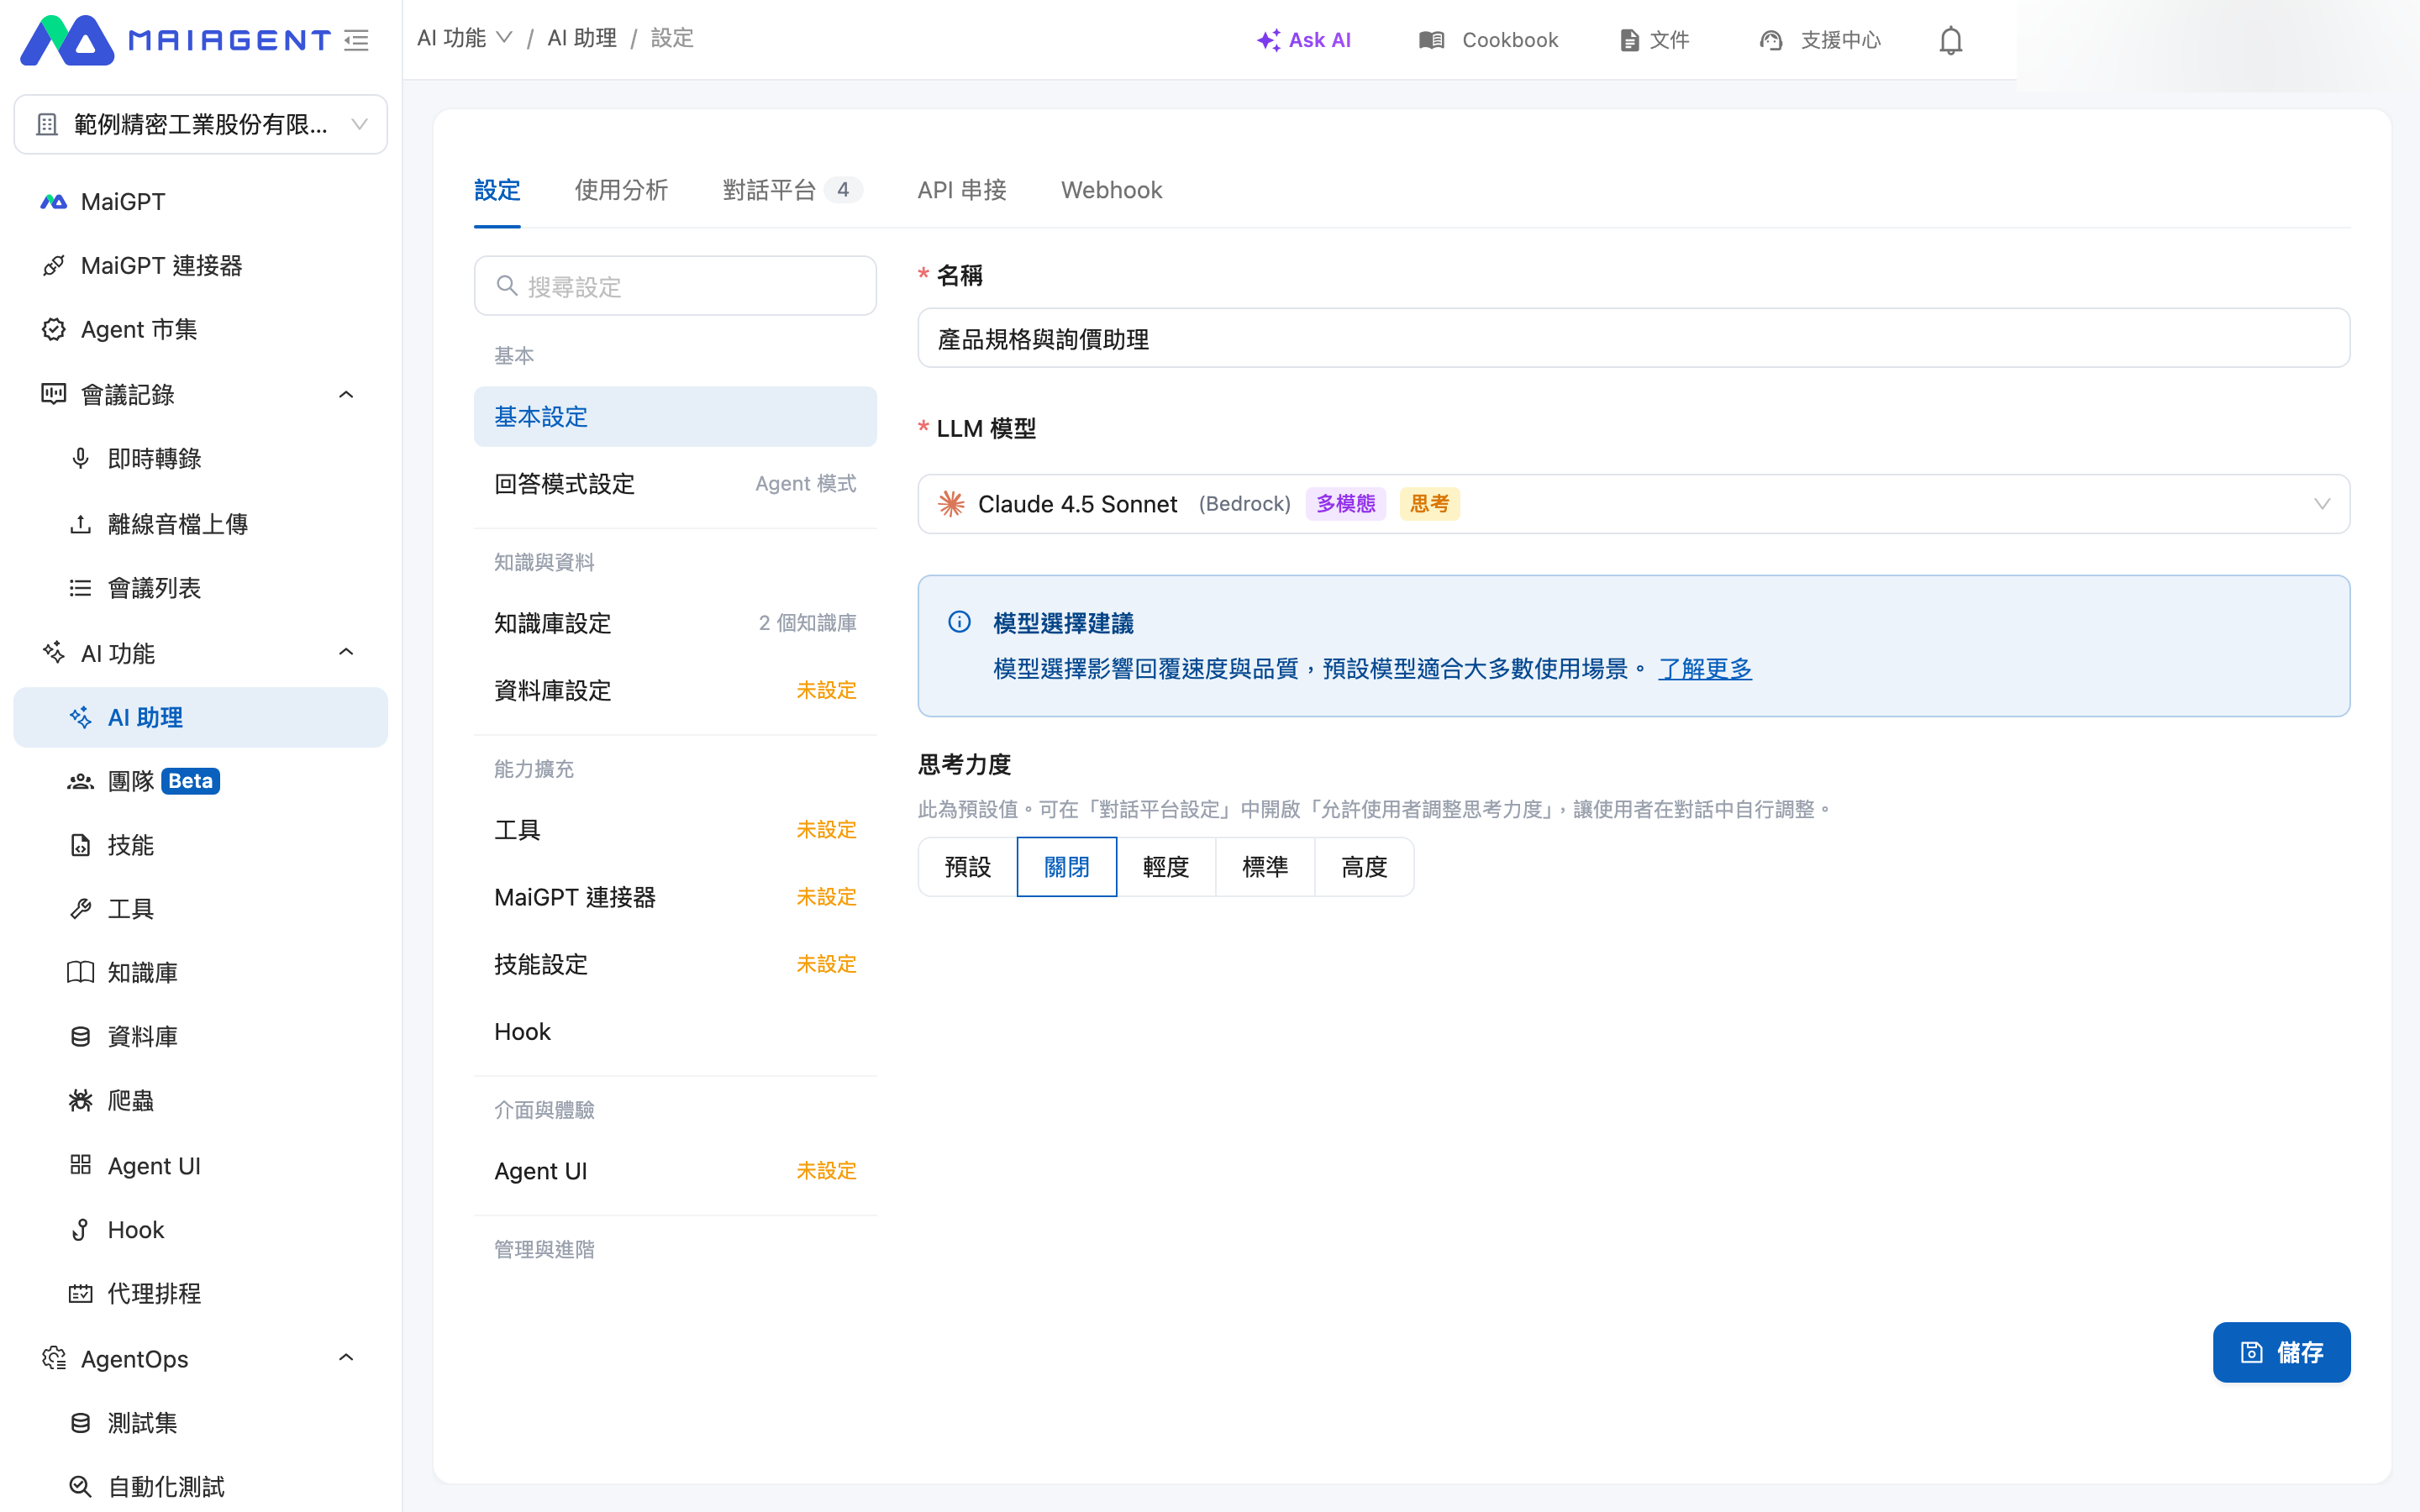This screenshot has height=1512, width=2420.
Task: Open Hook in the left sidebar
Action: tap(200, 1230)
